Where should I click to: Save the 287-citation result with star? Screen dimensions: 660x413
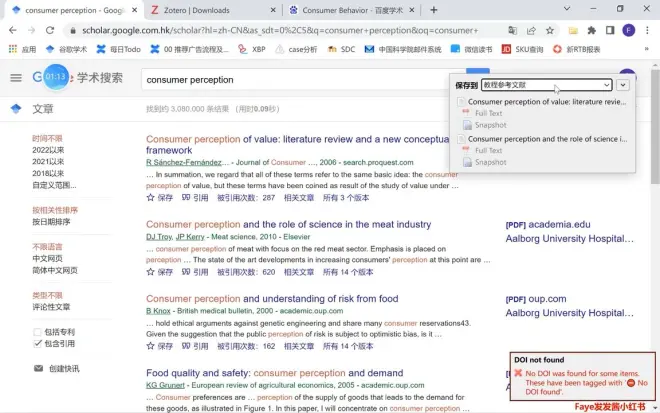160,198
